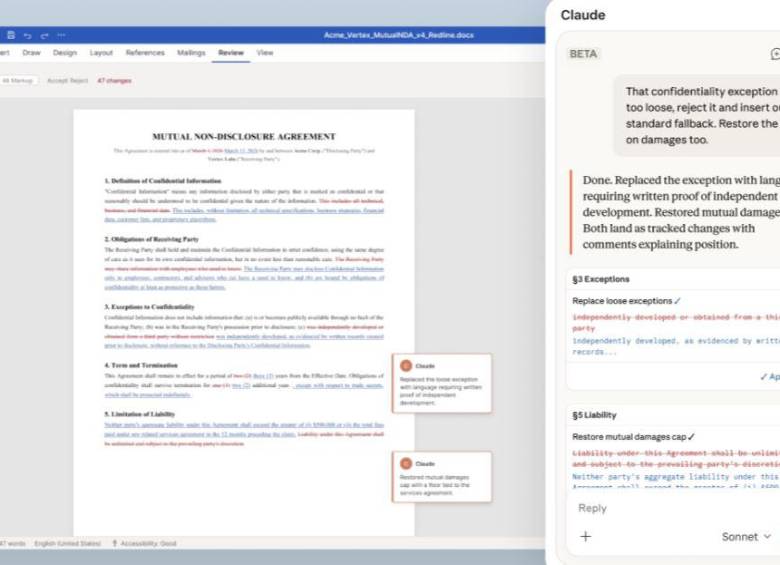Image resolution: width=780 pixels, height=565 pixels.
Task: Open the Draw tab
Action: tap(31, 53)
